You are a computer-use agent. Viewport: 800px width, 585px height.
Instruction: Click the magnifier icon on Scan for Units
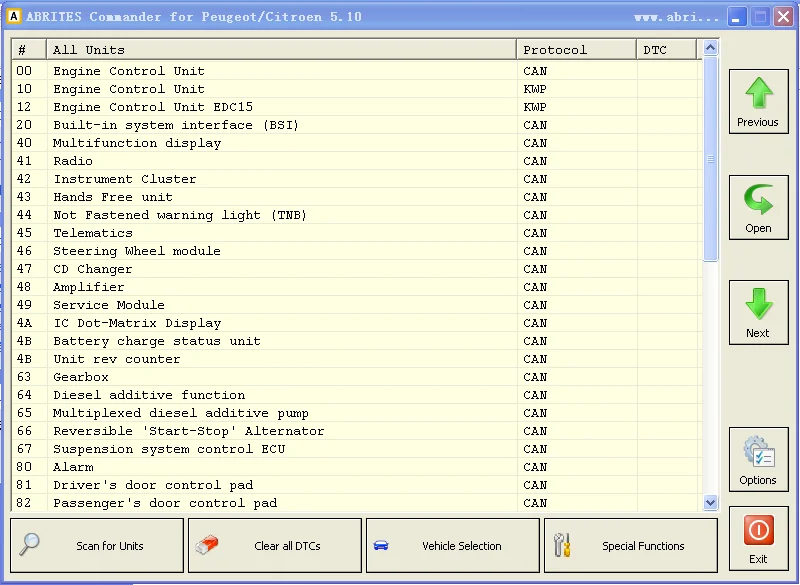point(29,544)
